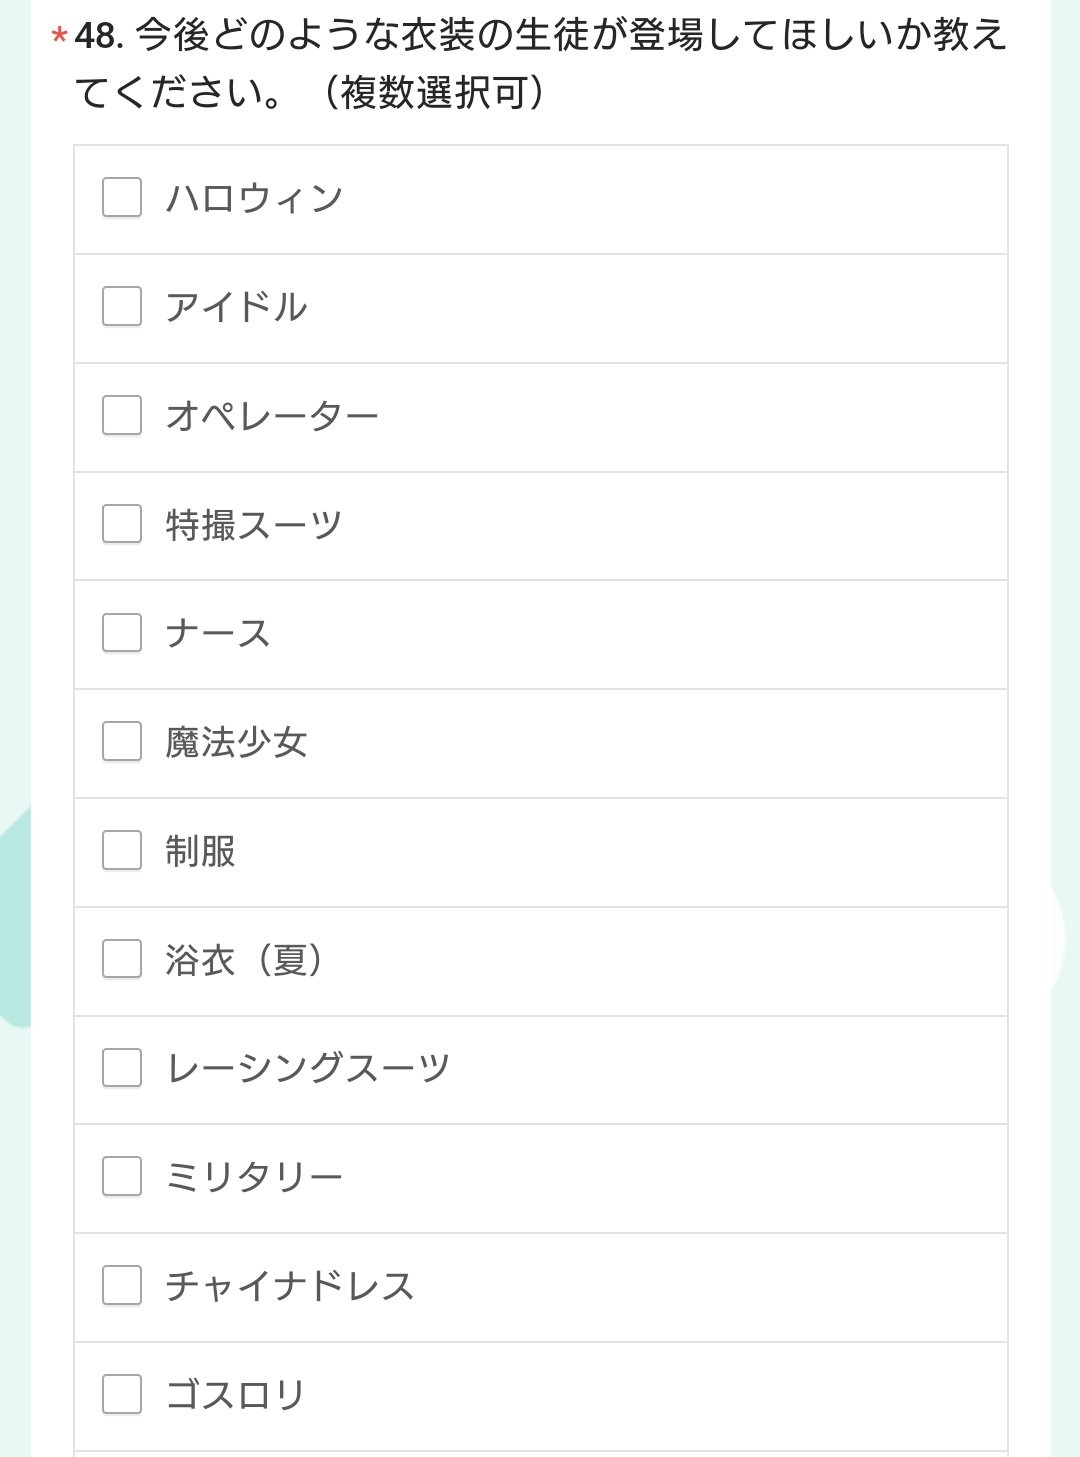Select the オペレーター checkbox
Viewport: 1080px width, 1457px height.
122,415
